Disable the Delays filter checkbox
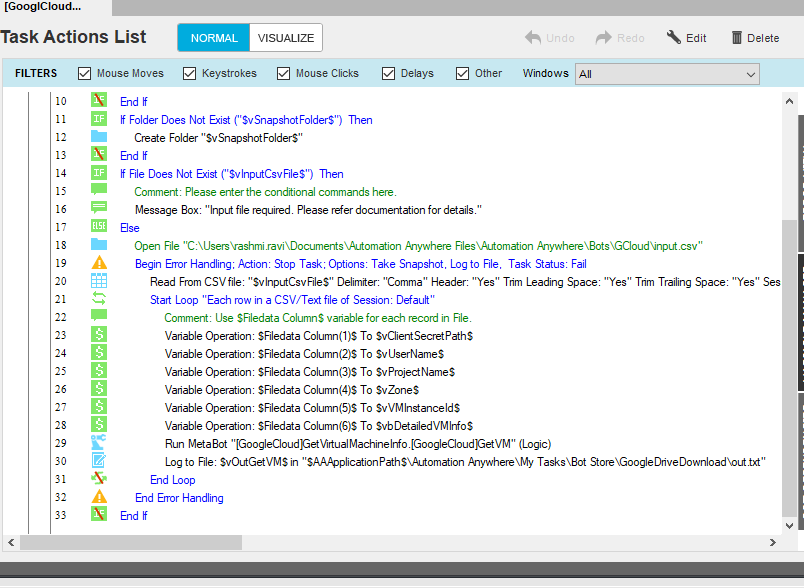 [x=389, y=73]
